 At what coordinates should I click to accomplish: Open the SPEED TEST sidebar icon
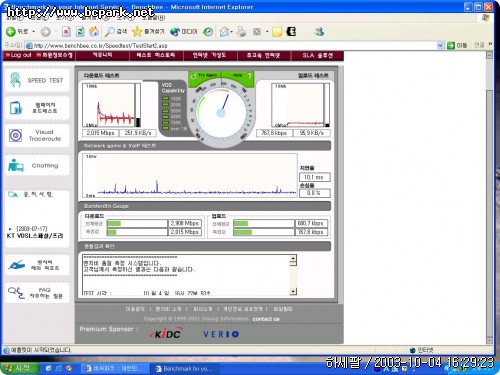pos(15,80)
